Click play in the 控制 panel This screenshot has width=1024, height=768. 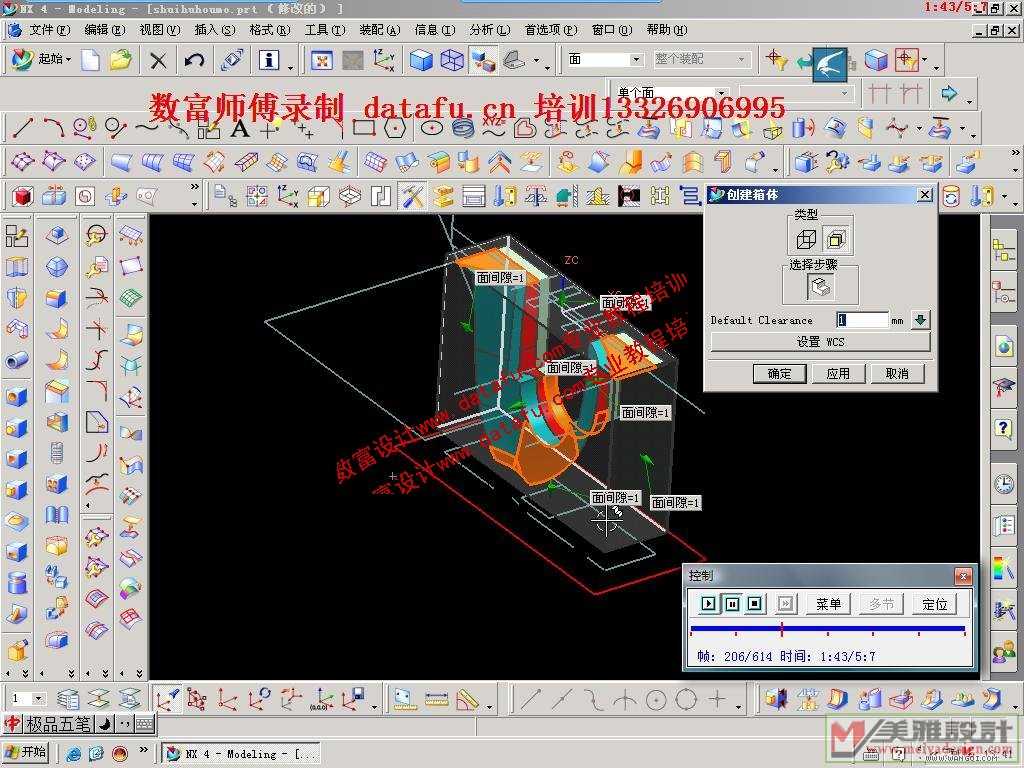[708, 603]
